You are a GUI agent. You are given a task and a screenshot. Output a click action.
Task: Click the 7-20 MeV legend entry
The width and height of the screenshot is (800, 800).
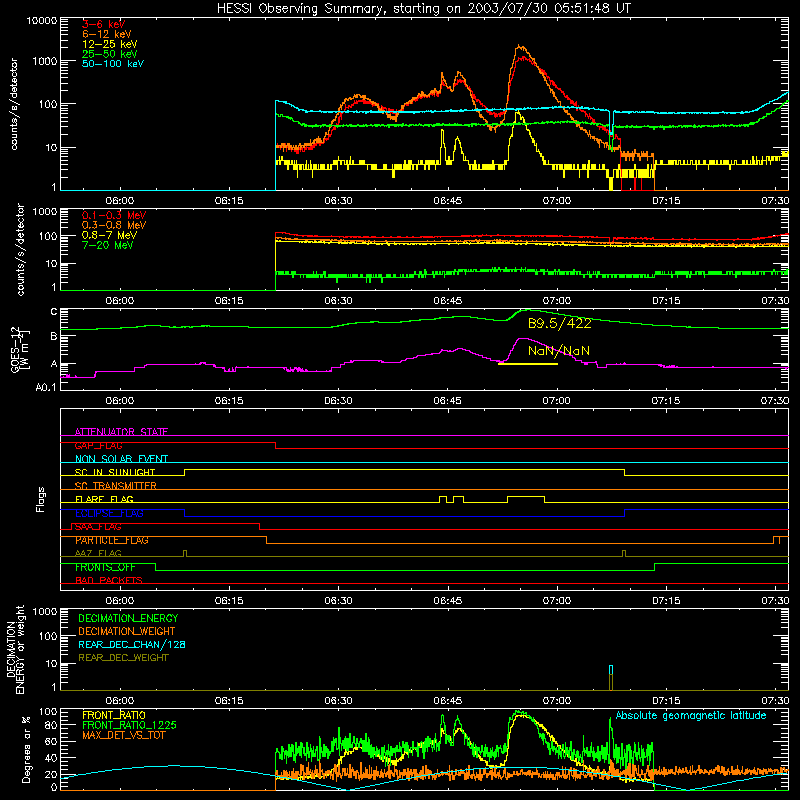[x=108, y=245]
